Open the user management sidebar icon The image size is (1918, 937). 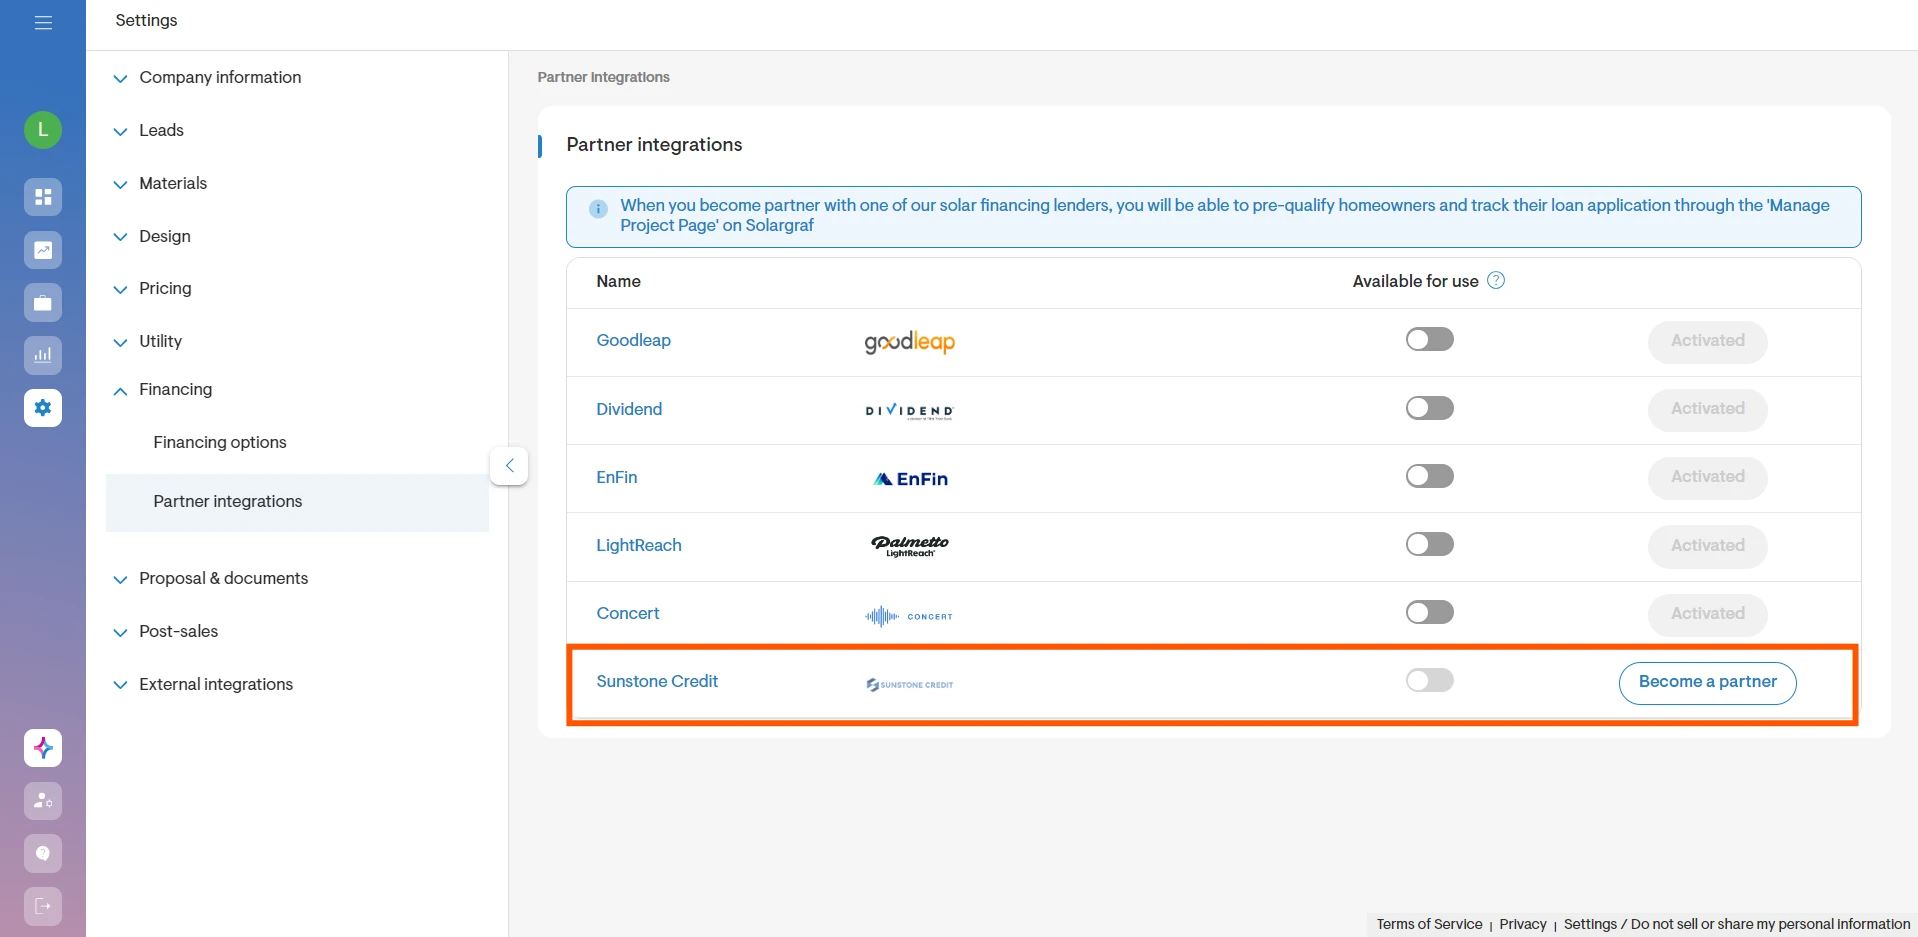pyautogui.click(x=43, y=801)
